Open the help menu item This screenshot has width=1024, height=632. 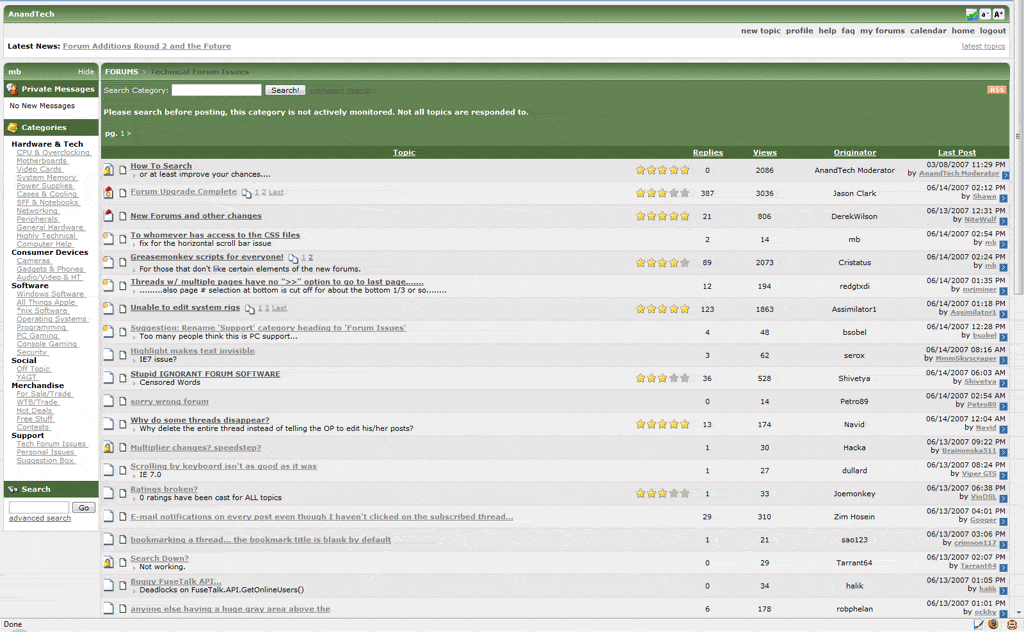pyautogui.click(x=827, y=31)
